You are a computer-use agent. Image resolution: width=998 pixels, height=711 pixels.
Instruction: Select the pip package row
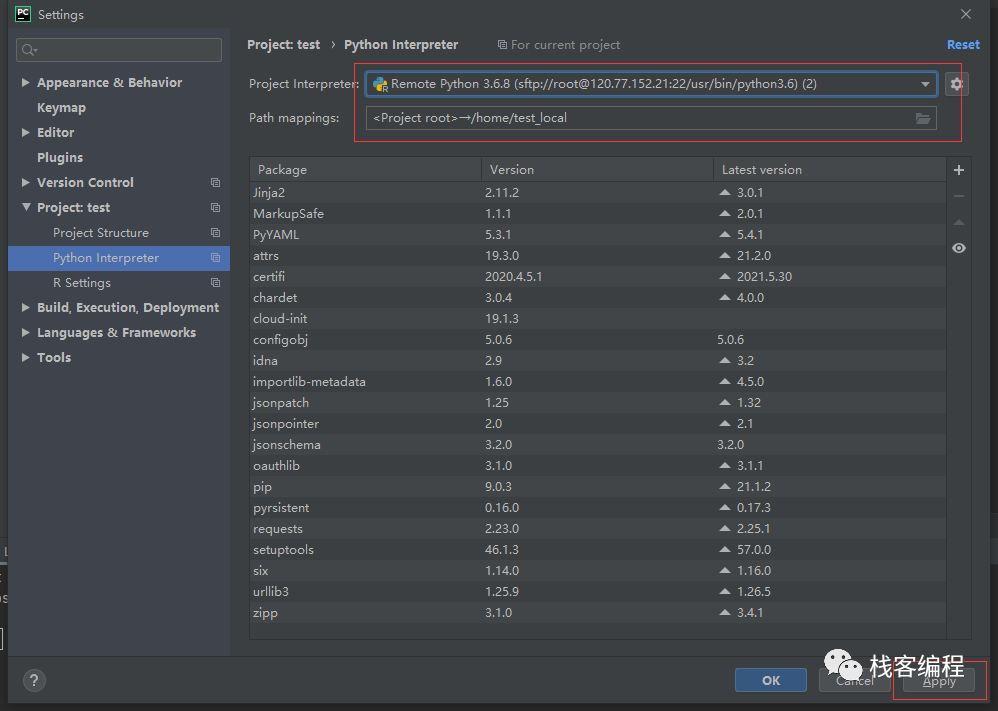[598, 486]
